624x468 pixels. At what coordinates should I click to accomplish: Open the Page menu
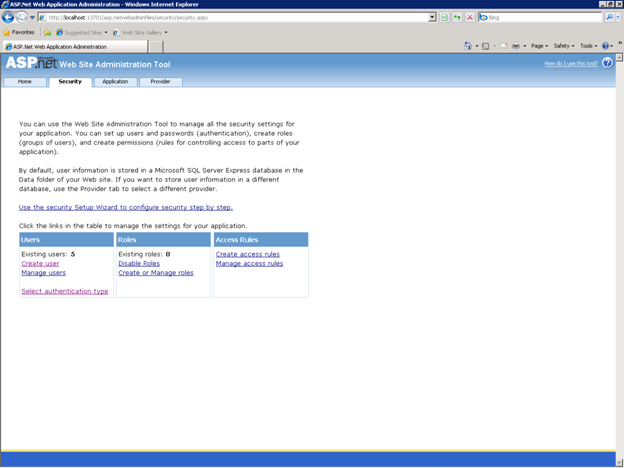pos(539,46)
